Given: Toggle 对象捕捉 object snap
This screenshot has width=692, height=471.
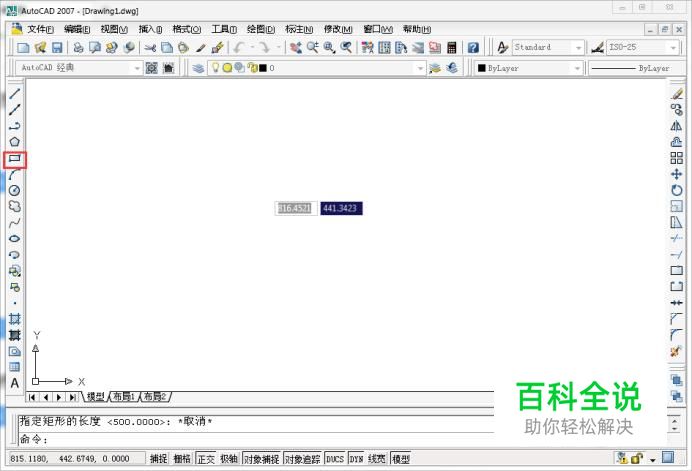Looking at the screenshot, I should click(x=261, y=459).
